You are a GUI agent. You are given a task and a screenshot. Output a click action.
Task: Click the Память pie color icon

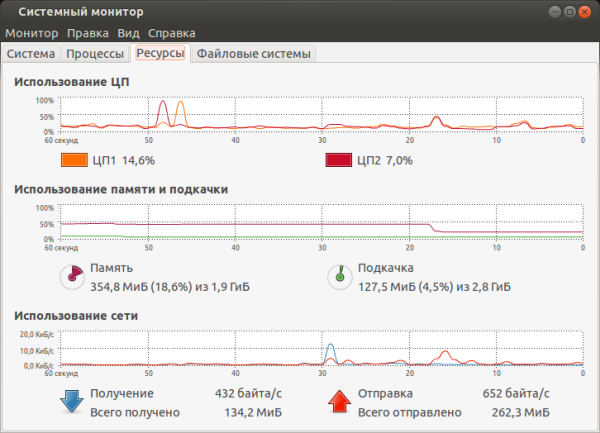click(72, 277)
